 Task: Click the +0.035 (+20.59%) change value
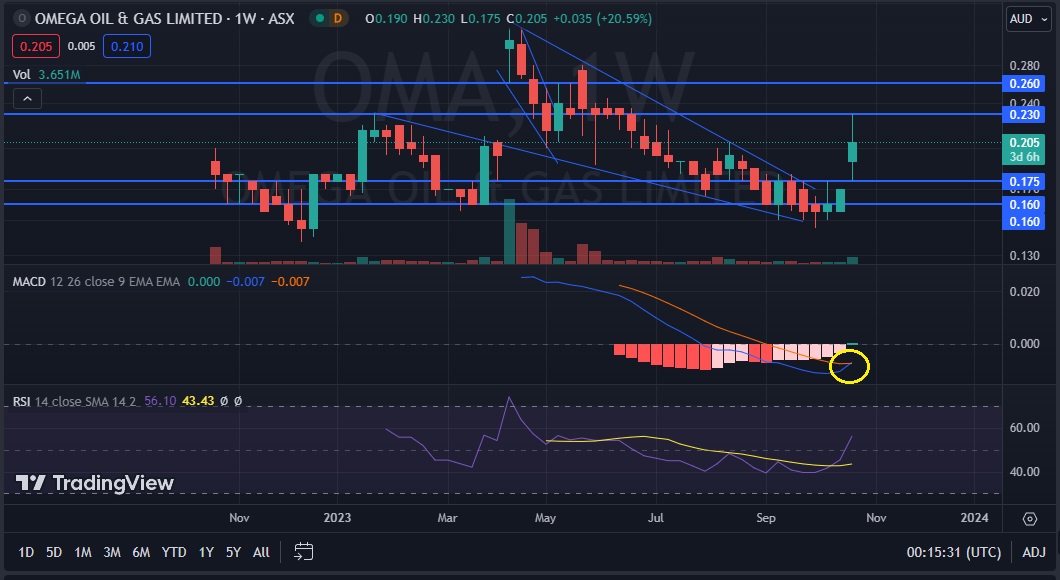click(602, 18)
